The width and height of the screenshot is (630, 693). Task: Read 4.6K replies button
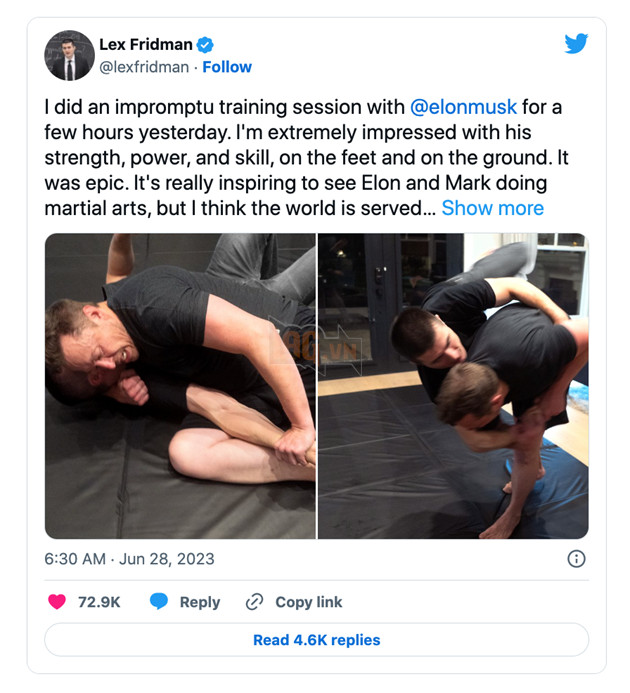pyautogui.click(x=317, y=640)
